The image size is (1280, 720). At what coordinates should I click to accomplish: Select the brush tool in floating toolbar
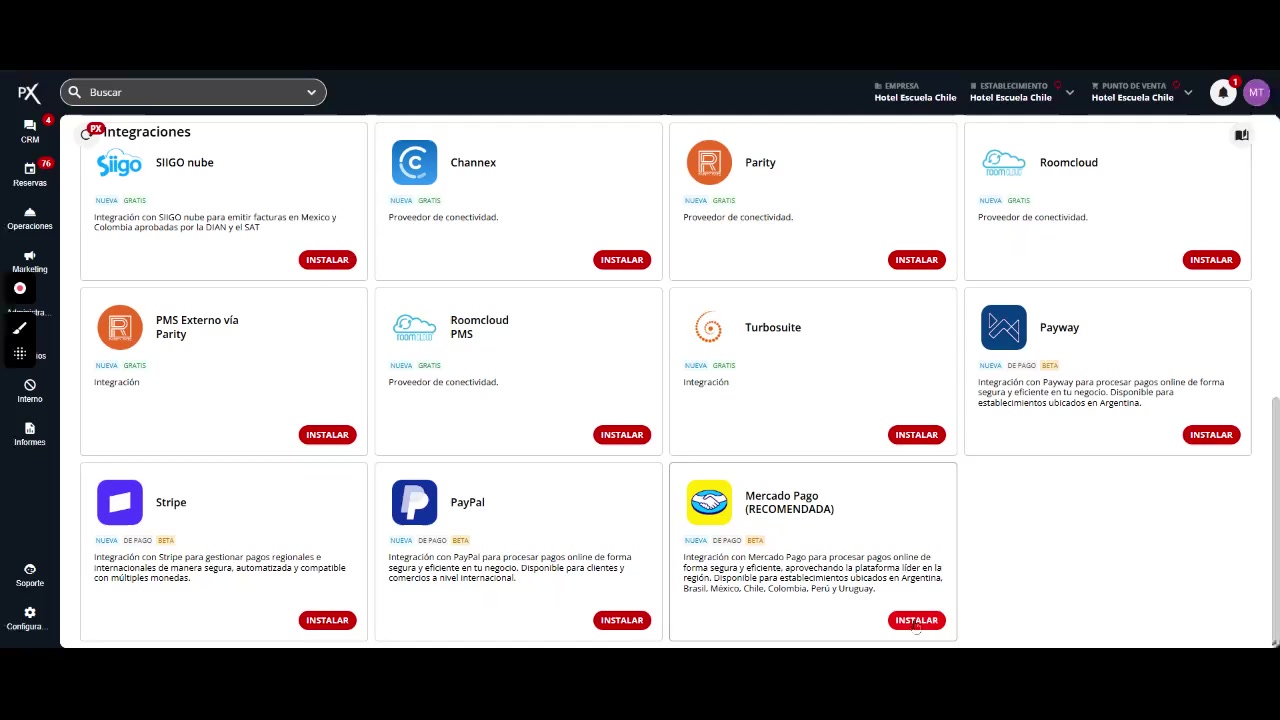(x=20, y=329)
